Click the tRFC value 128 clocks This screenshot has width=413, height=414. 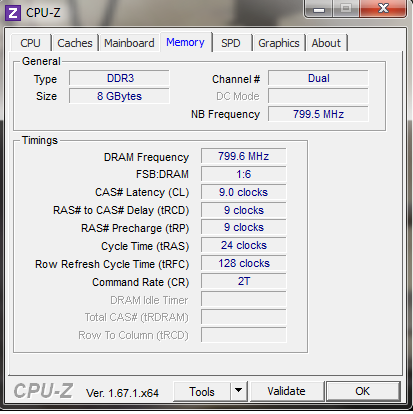point(244,263)
